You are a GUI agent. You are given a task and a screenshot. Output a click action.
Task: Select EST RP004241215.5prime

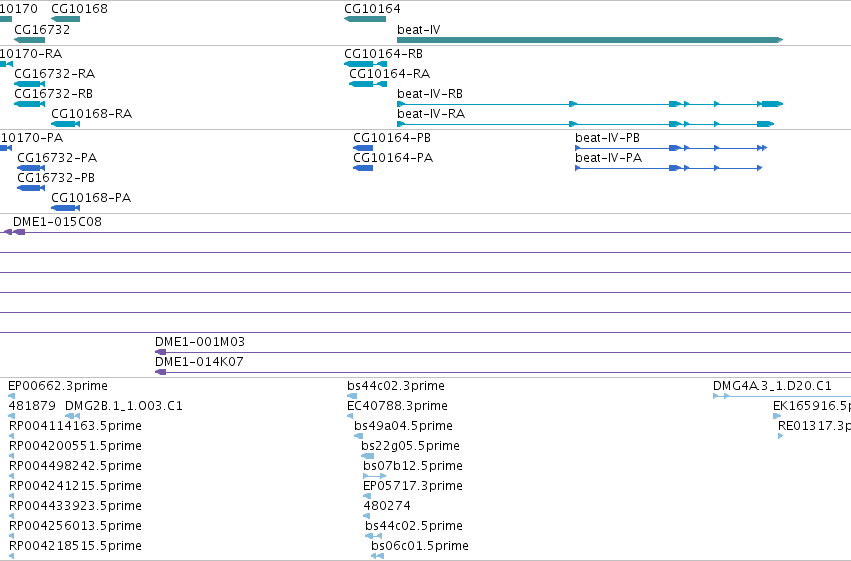(x=75, y=486)
